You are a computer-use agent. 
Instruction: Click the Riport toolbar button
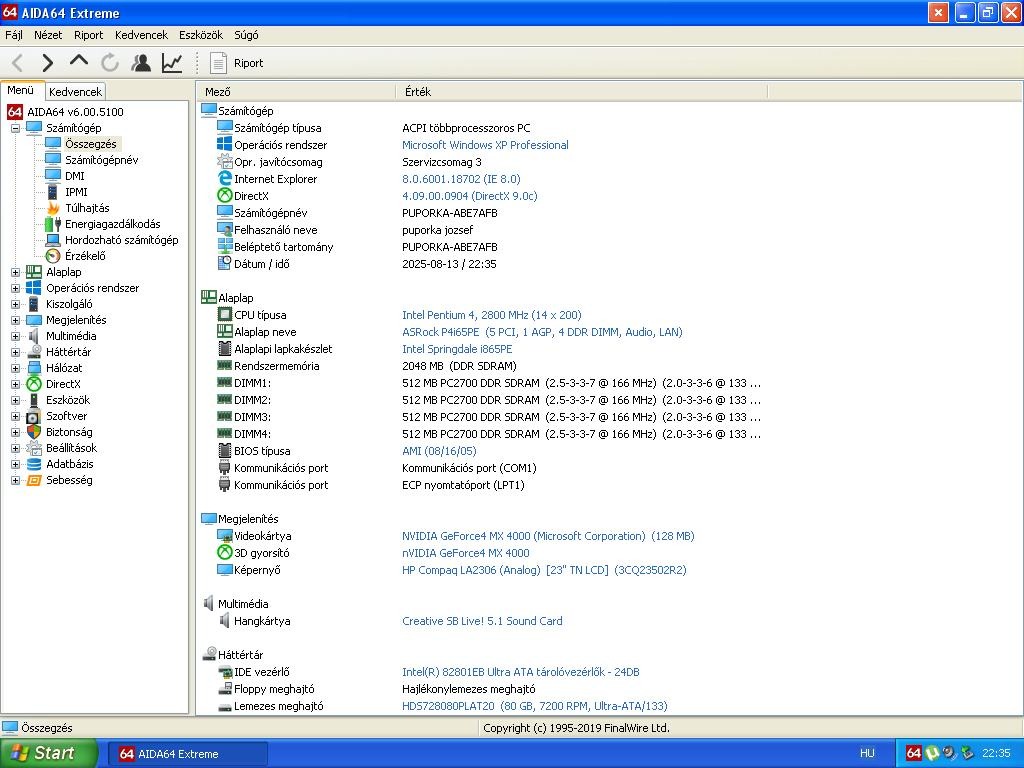(x=236, y=63)
